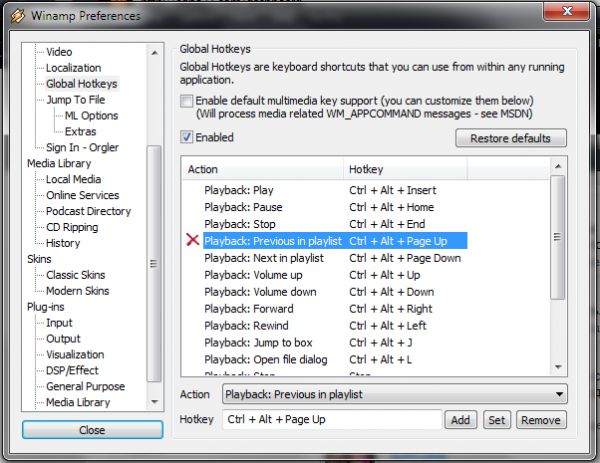Click the Ctrl + Alt + Insert hotkey cell
Viewport: 600px width, 463px height.
tap(393, 190)
